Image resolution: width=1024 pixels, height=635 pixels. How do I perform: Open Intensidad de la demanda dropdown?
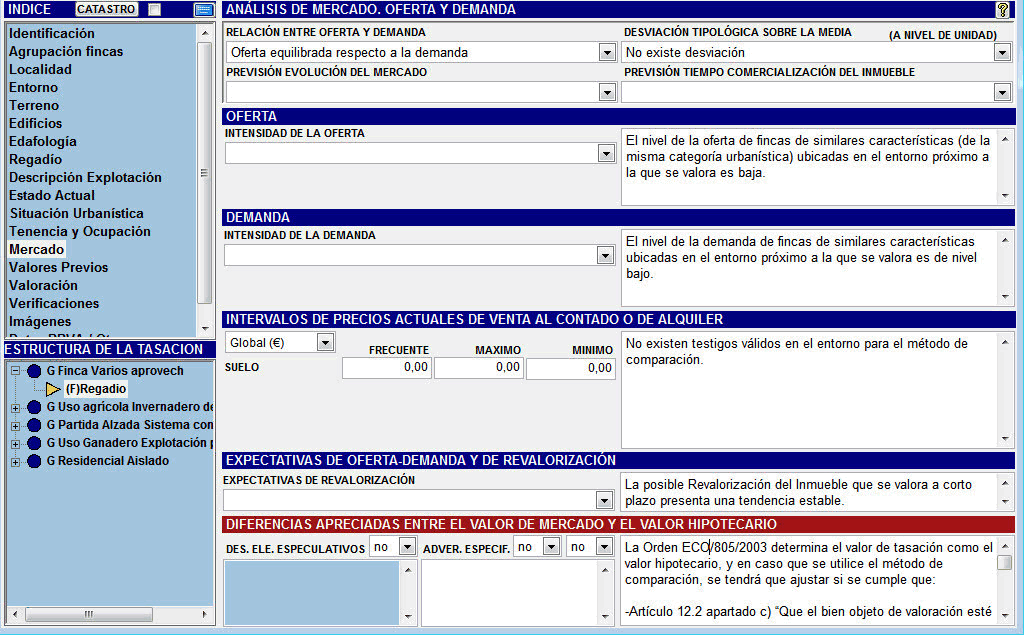tap(605, 255)
